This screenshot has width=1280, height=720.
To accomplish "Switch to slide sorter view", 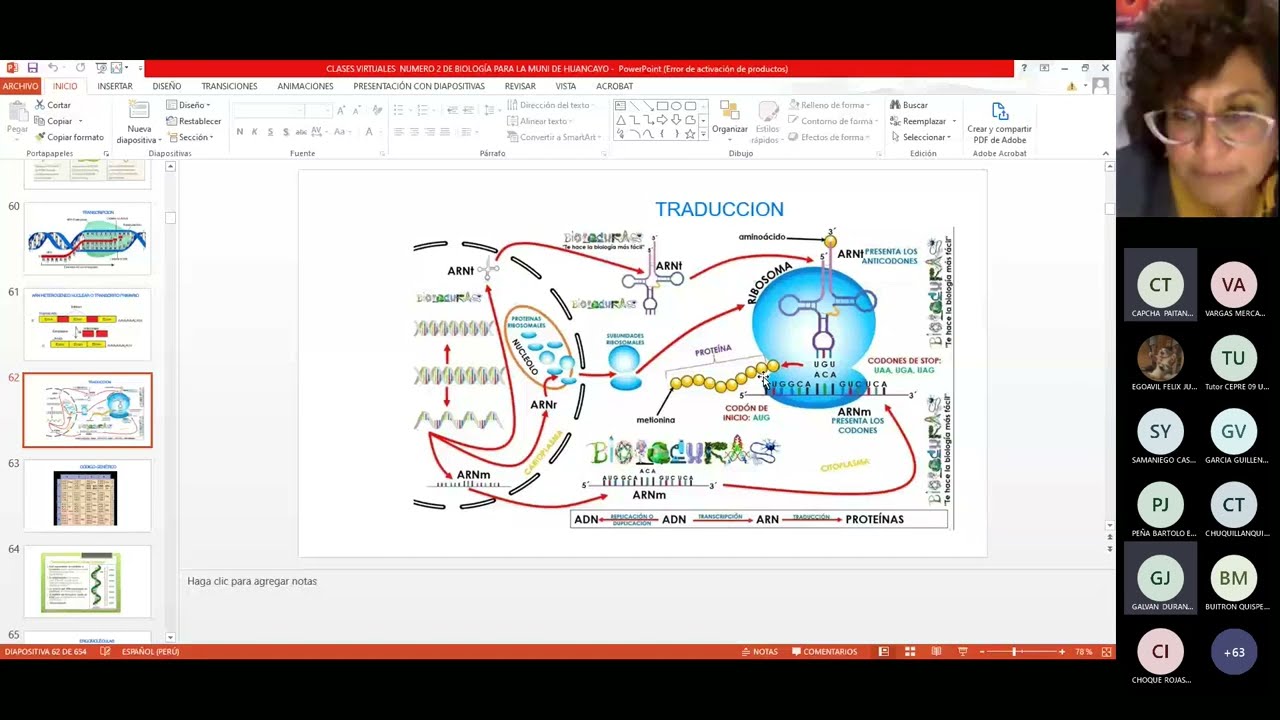I will [910, 651].
